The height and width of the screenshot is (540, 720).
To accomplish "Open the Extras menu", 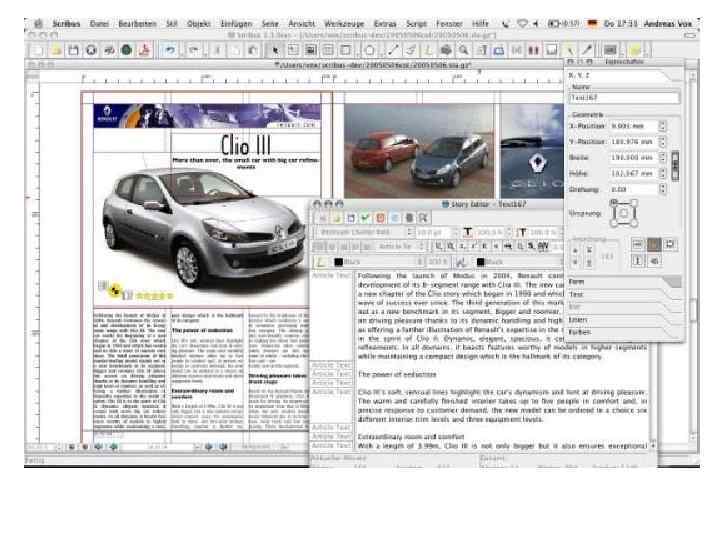I will [x=385, y=23].
